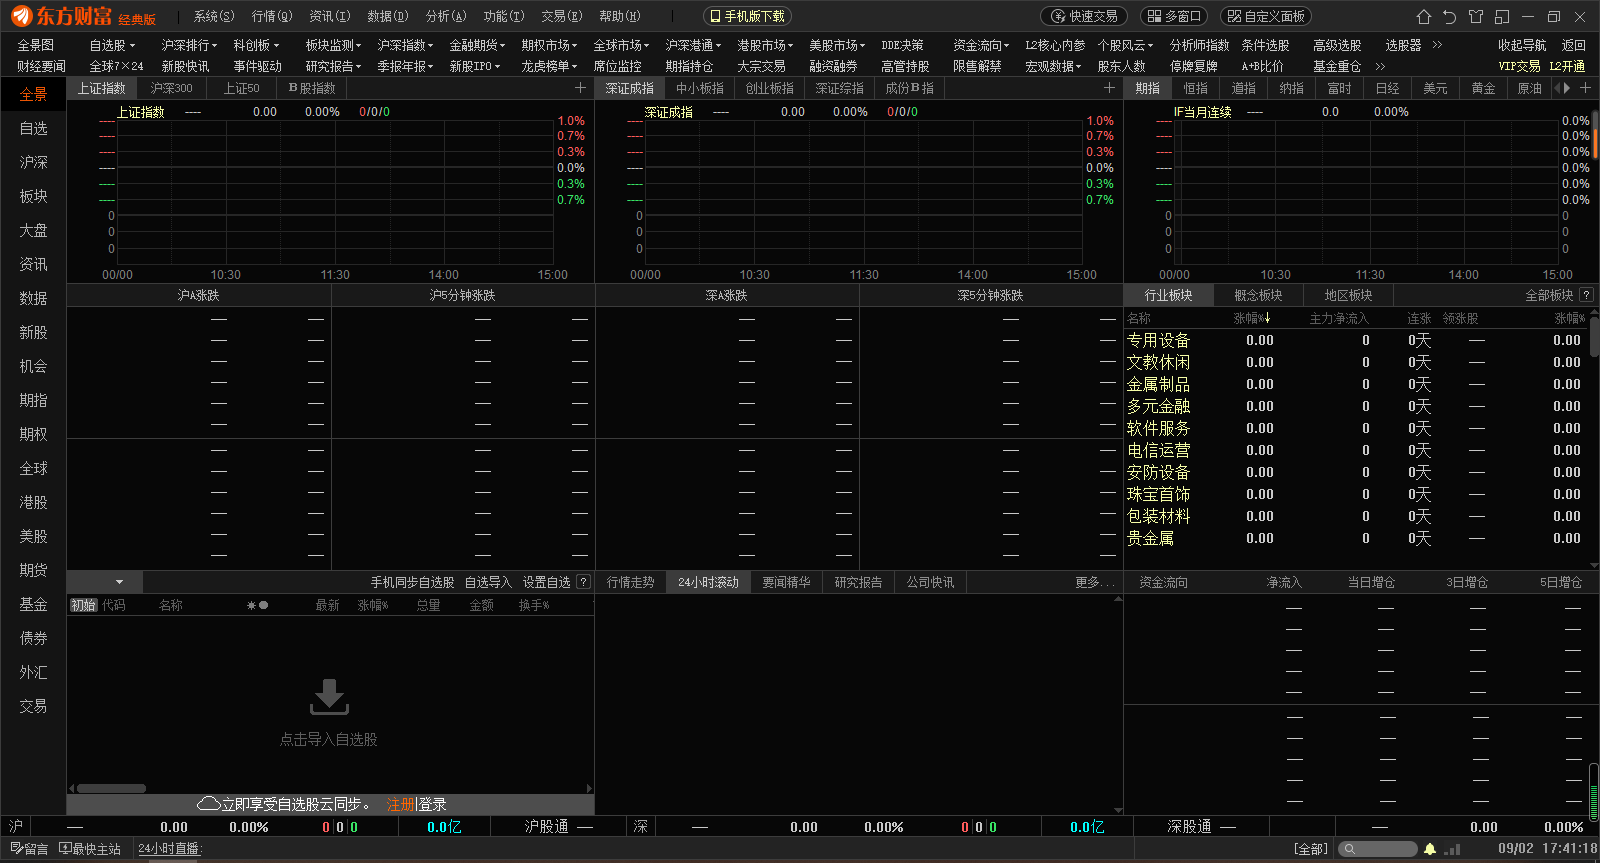Click the 快速交易 button

(1084, 17)
